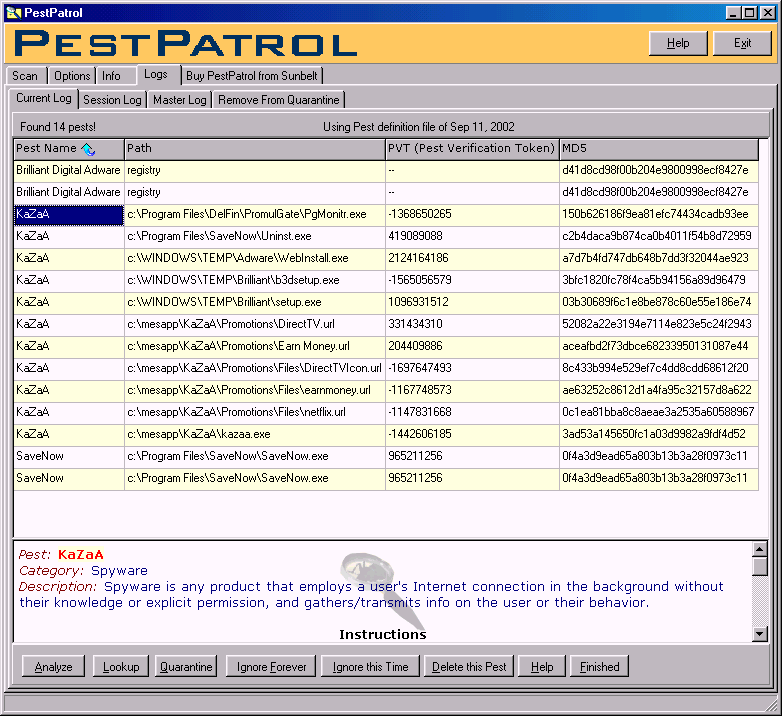The image size is (782, 716).
Task: View the Master Log sub-tab
Action: click(x=180, y=100)
